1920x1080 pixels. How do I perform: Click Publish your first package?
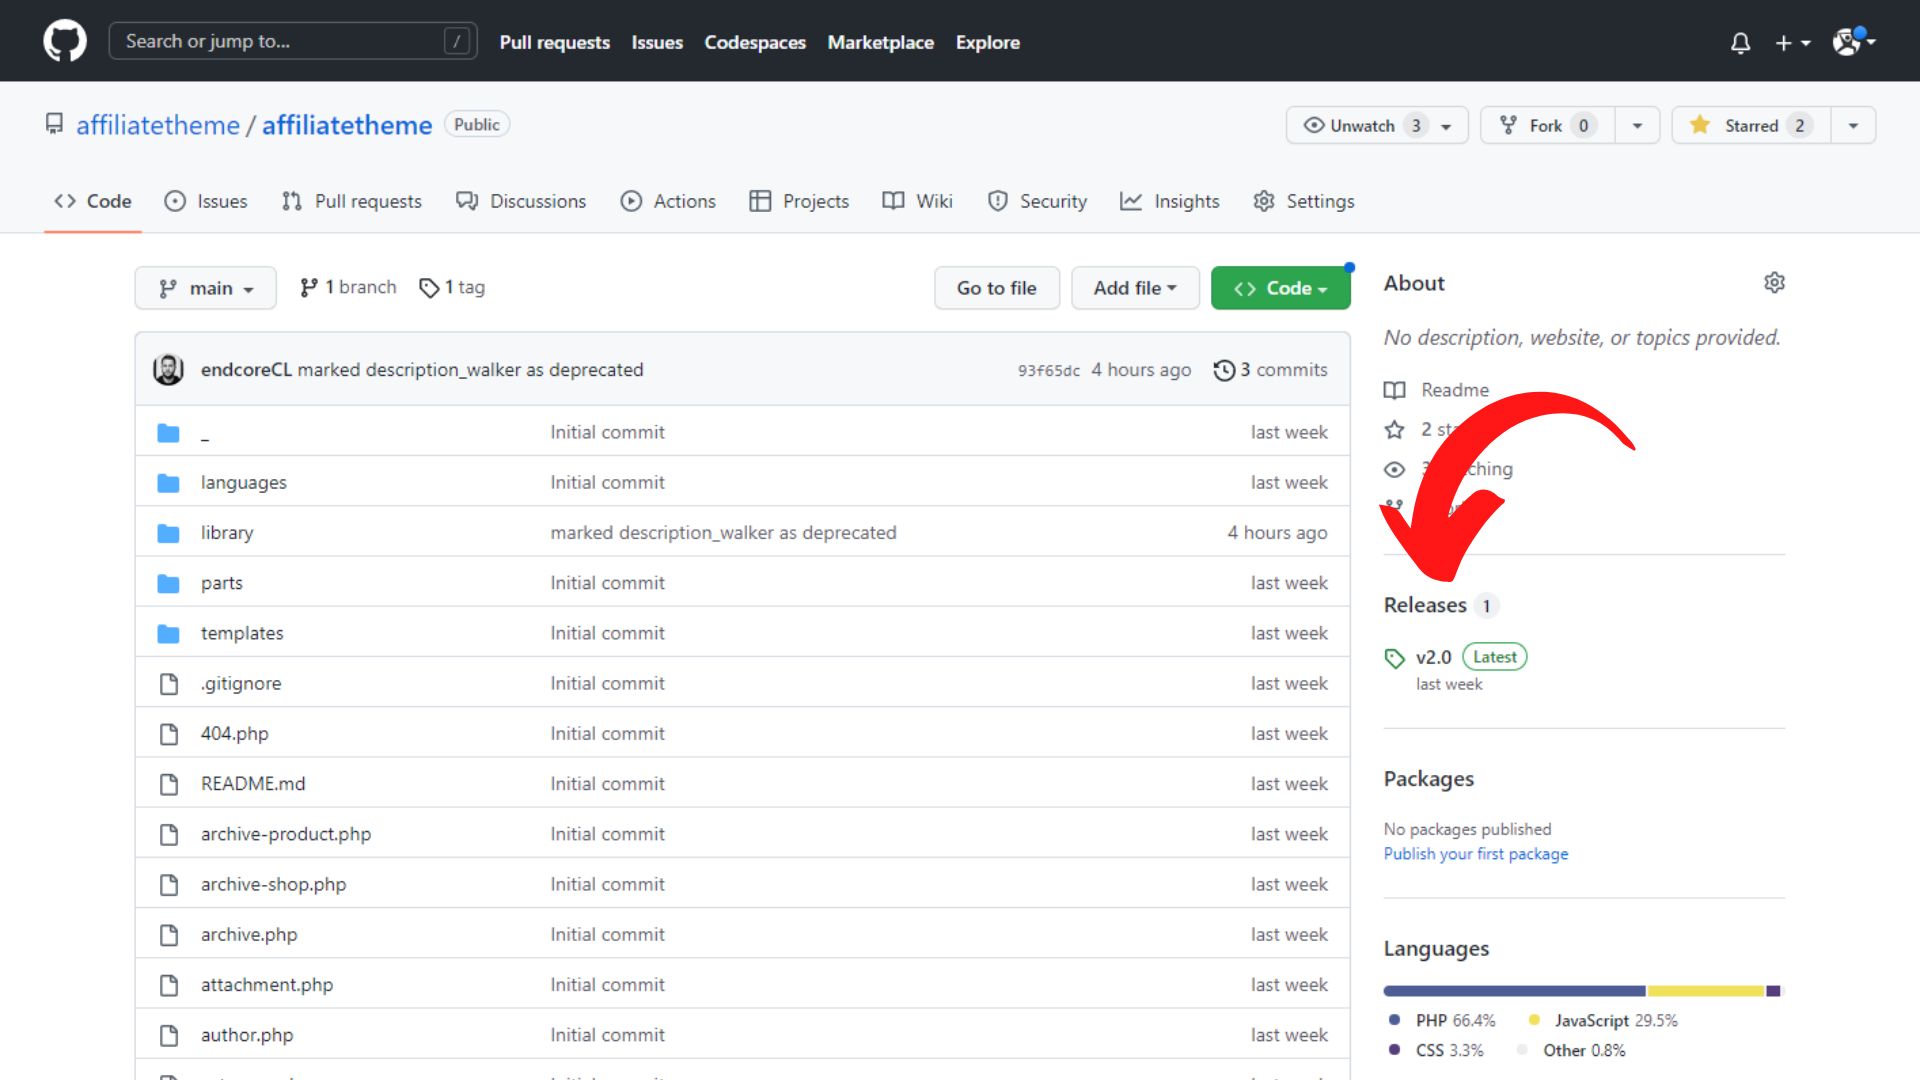point(1475,853)
